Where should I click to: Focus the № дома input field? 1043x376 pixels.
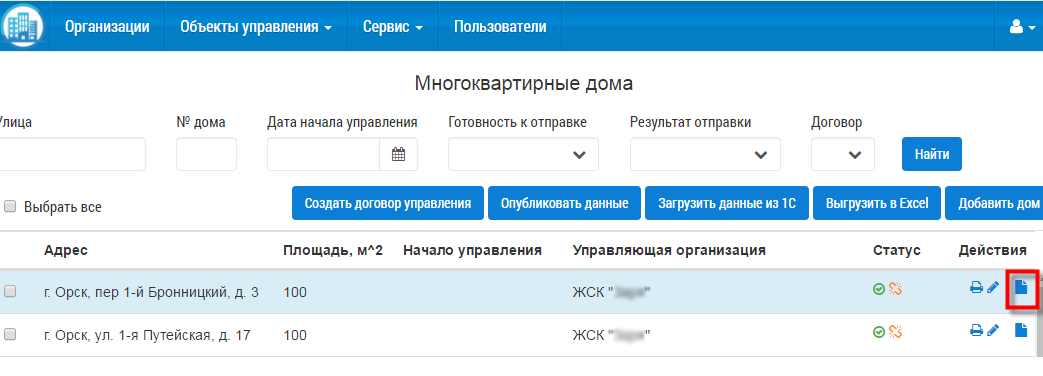(206, 154)
